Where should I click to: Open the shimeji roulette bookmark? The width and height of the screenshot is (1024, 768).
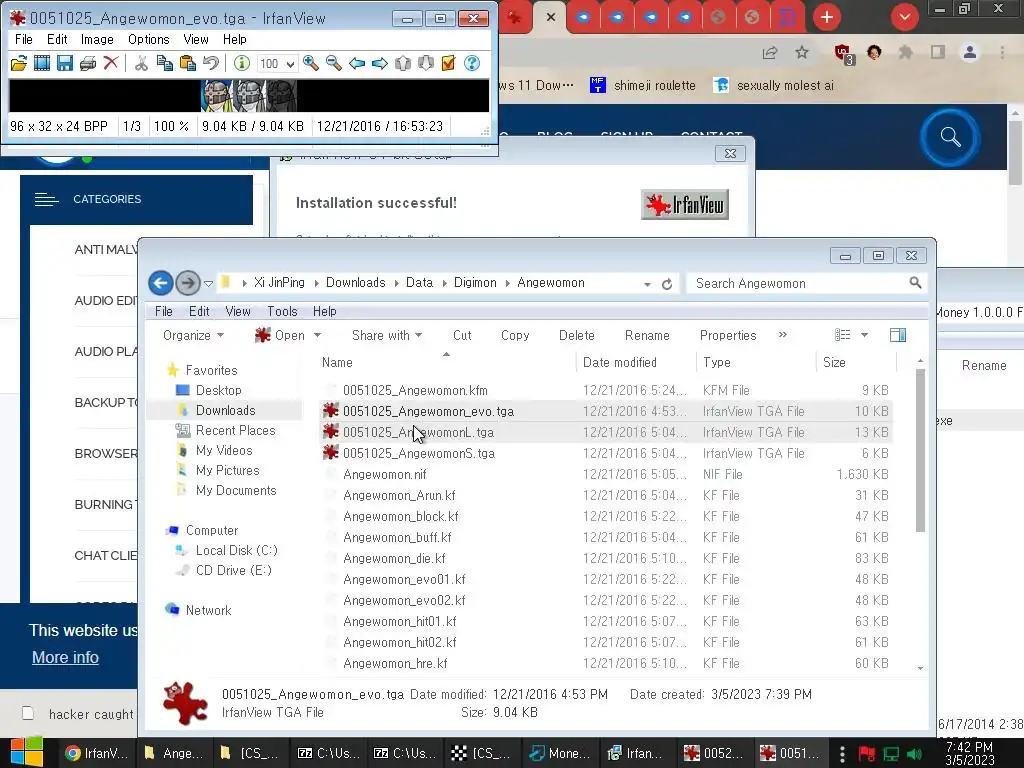click(x=643, y=85)
